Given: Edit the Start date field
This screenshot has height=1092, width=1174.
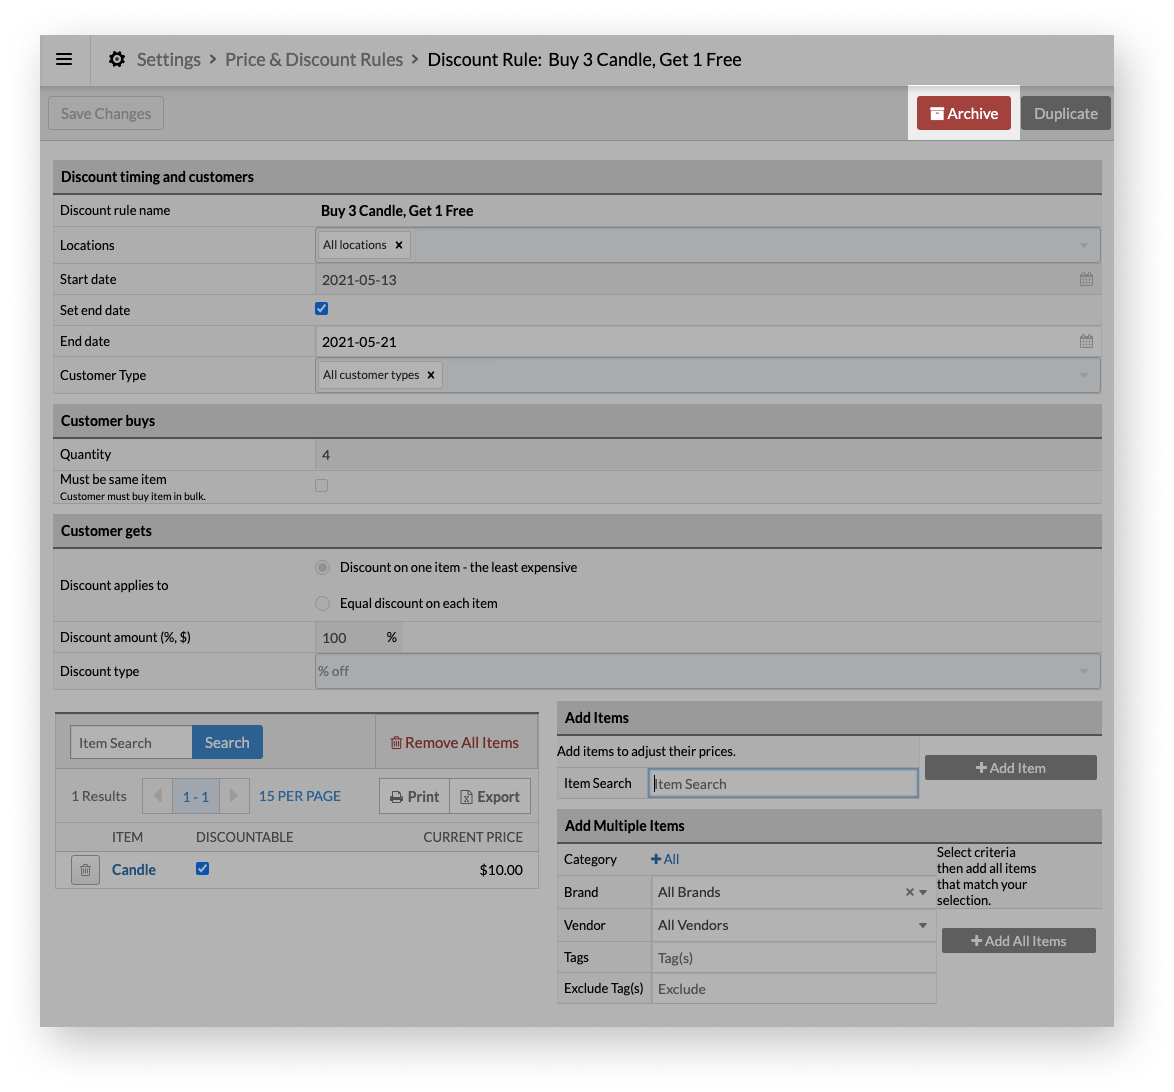Looking at the screenshot, I should pyautogui.click(x=696, y=279).
